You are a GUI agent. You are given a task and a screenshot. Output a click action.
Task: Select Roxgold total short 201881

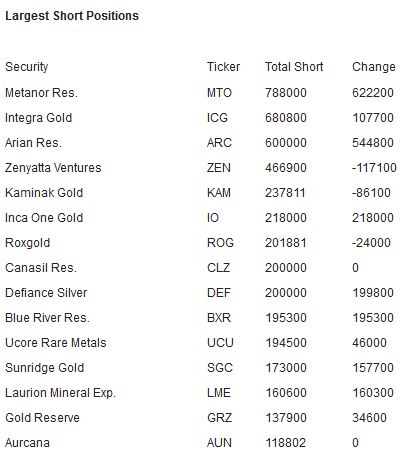pos(286,243)
